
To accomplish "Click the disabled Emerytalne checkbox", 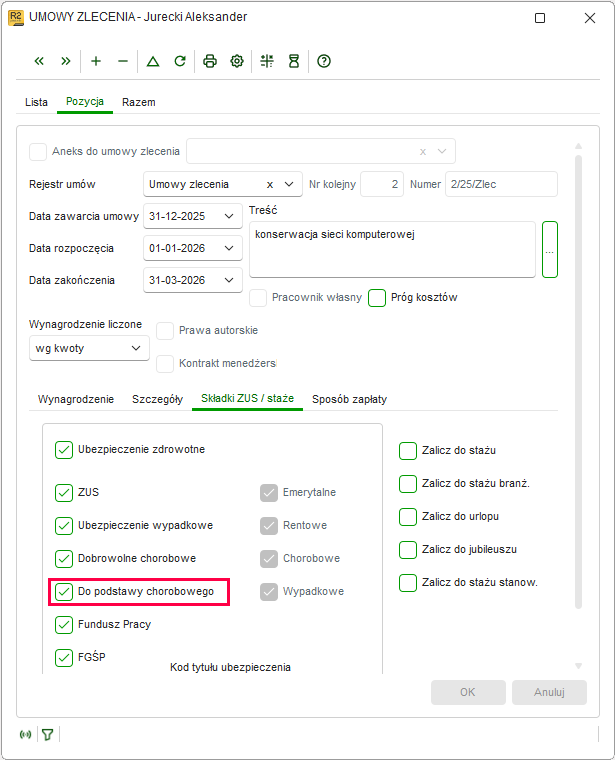I will coord(268,492).
